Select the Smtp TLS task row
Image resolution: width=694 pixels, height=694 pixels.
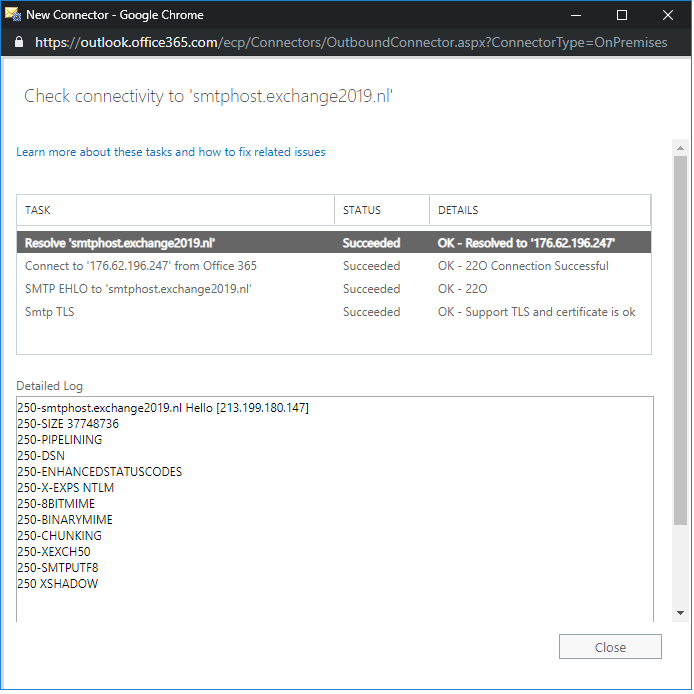pos(50,312)
